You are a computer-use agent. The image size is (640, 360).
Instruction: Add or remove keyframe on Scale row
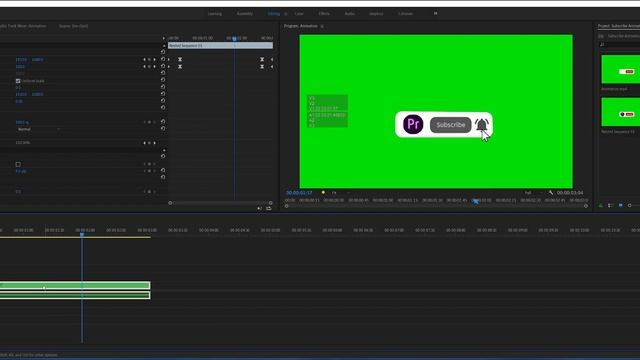point(149,67)
